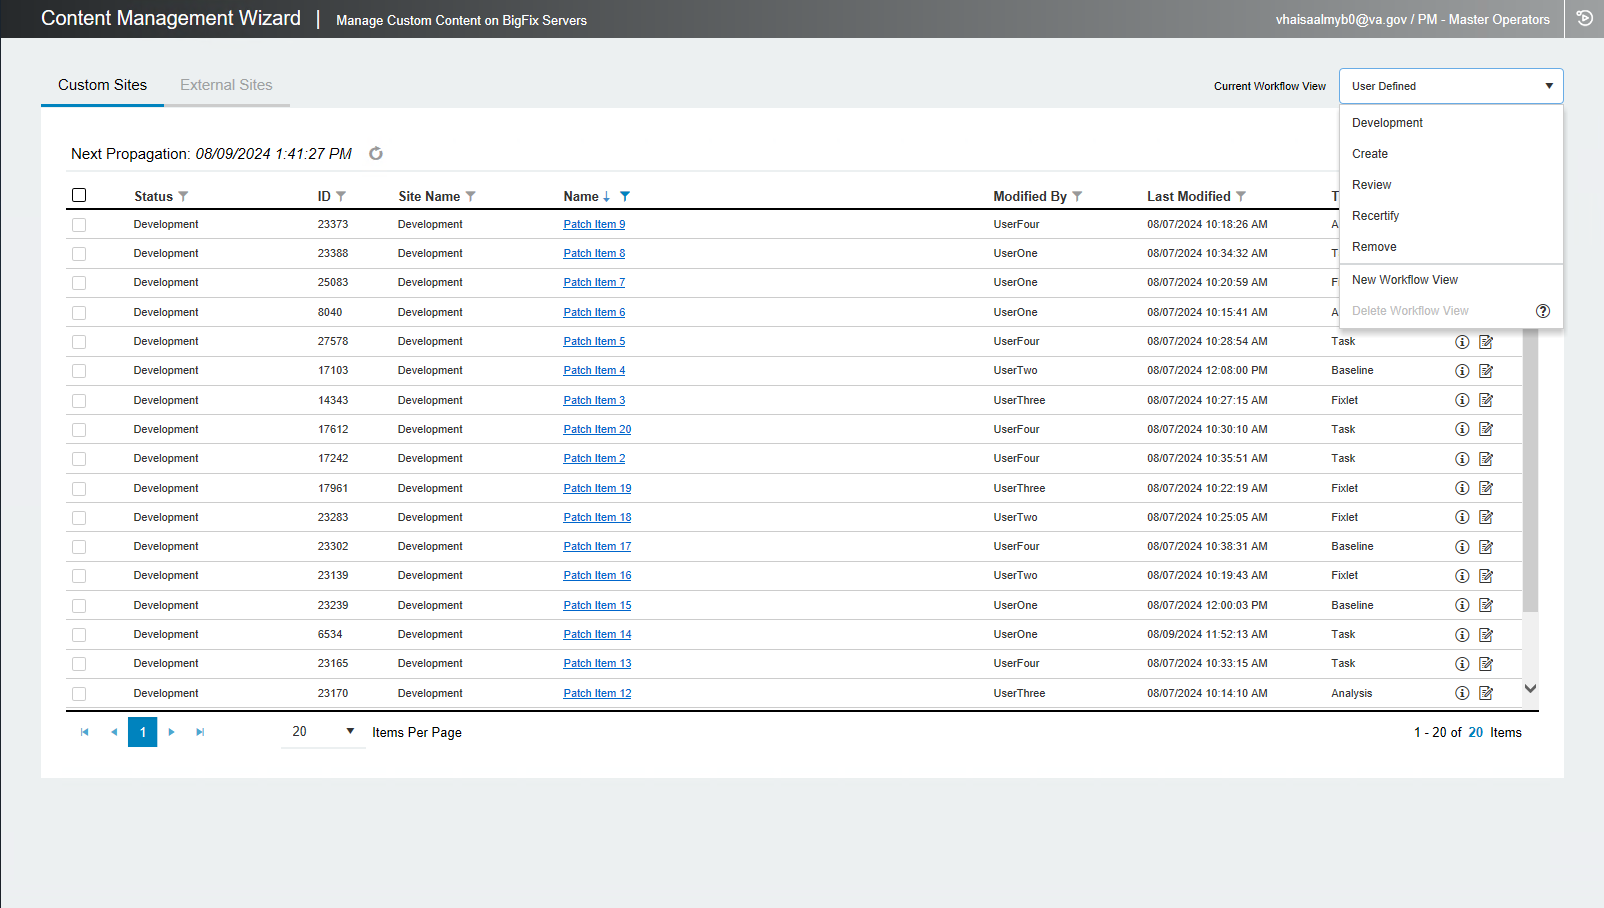The width and height of the screenshot is (1604, 908).
Task: Show info for Patch Item 5
Action: click(x=1462, y=342)
